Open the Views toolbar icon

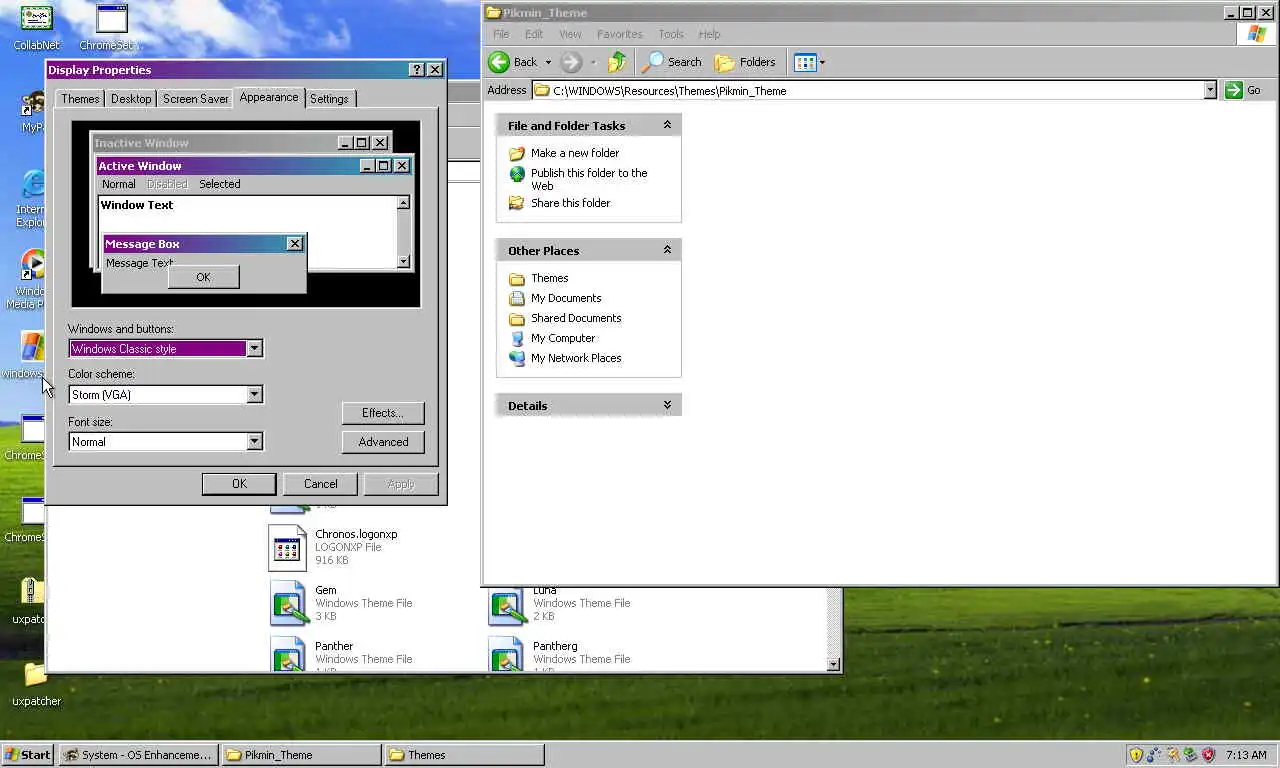(805, 62)
